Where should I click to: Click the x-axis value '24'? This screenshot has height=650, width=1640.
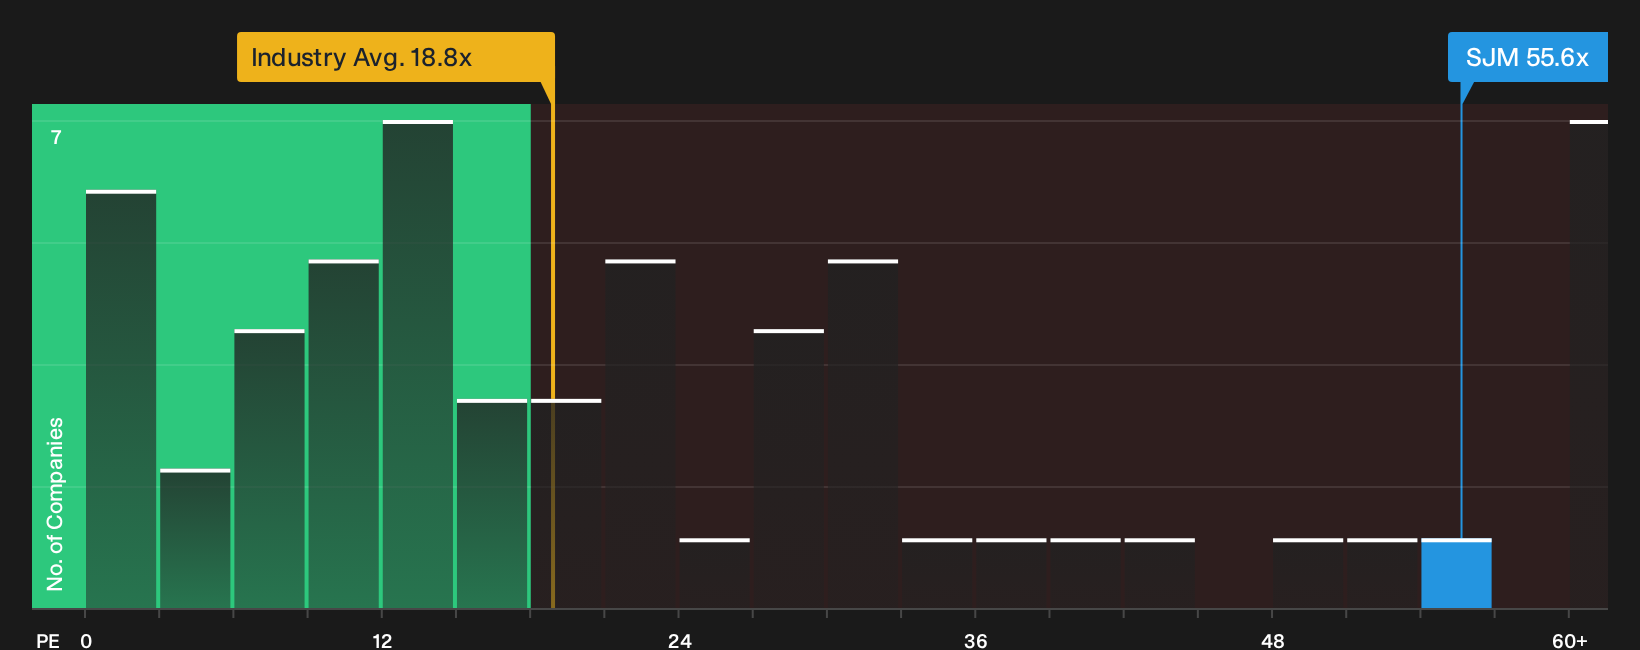[679, 641]
